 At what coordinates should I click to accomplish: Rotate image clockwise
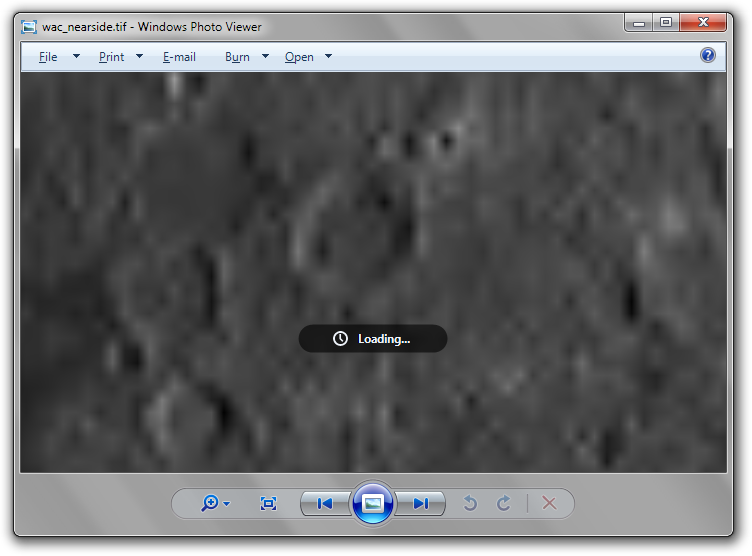503,503
